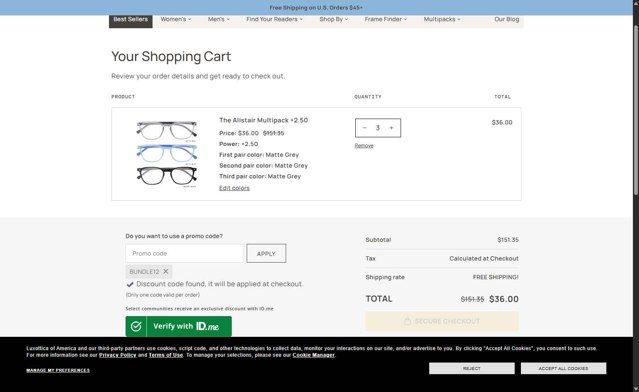Open The Alistair Multipack +2.50 product title
This screenshot has height=392, width=639.
(263, 120)
